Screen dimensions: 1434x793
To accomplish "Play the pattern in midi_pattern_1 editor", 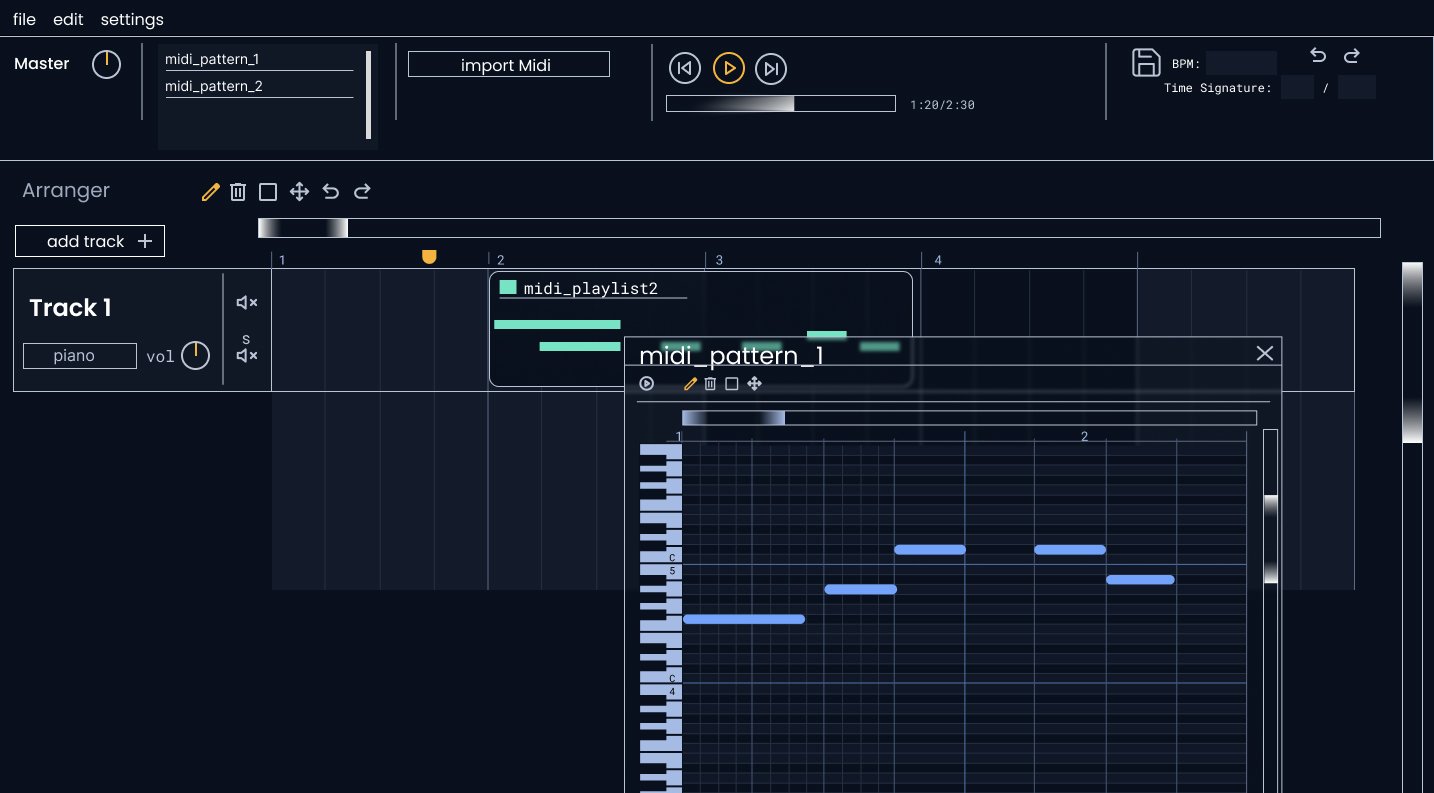I will pos(647,384).
